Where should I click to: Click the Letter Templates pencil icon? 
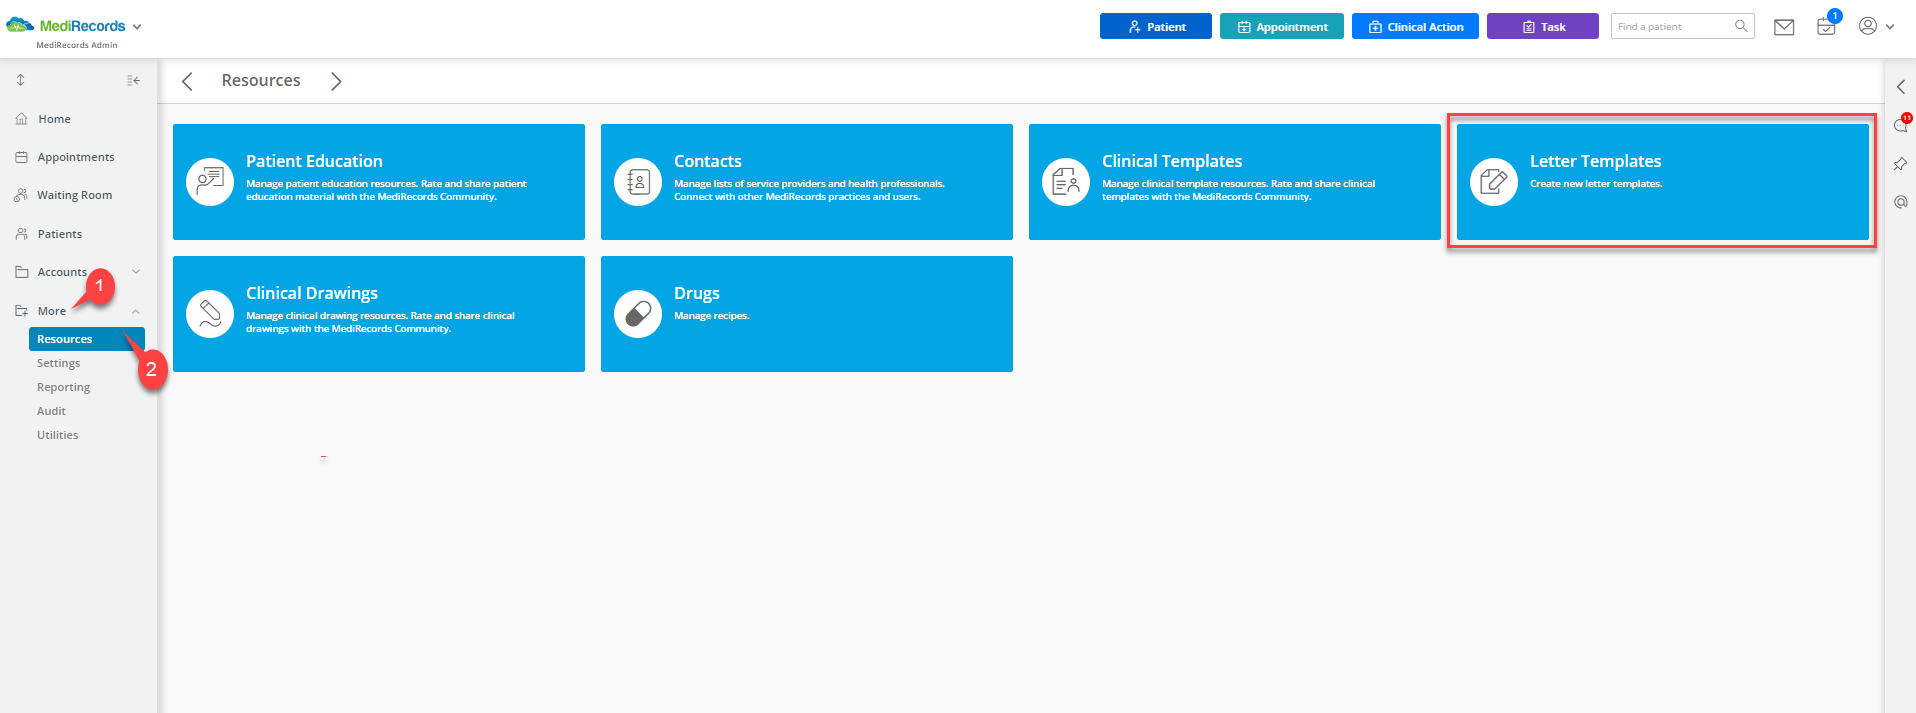click(1494, 182)
